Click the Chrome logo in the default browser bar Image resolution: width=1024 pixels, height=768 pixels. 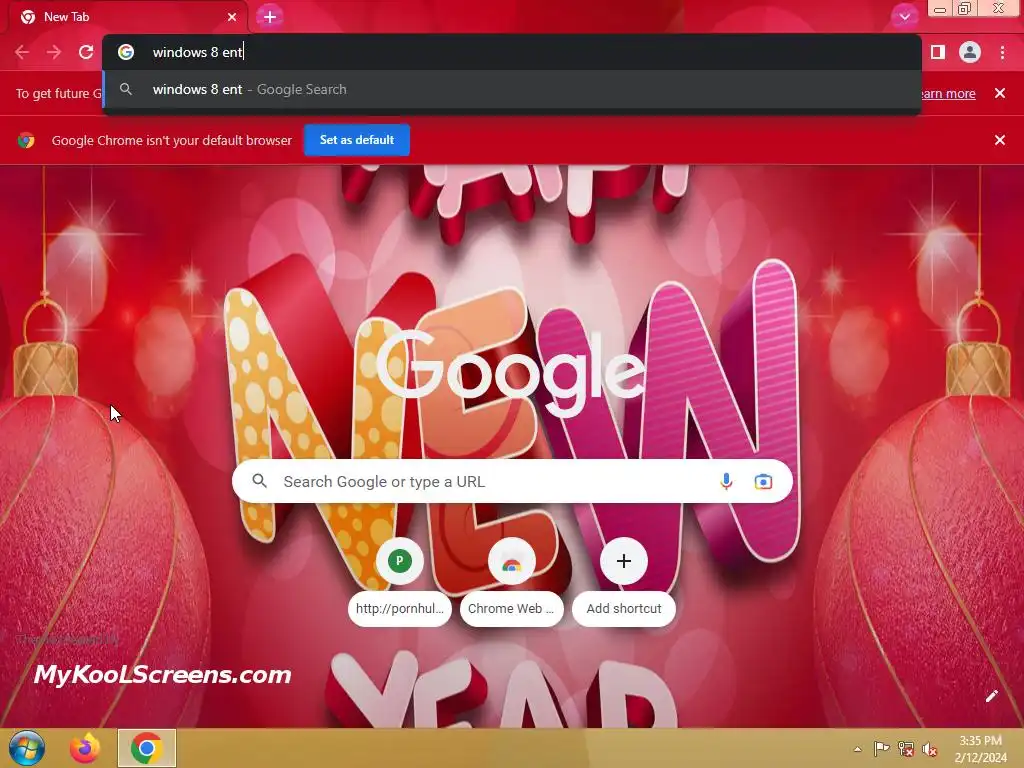point(26,140)
